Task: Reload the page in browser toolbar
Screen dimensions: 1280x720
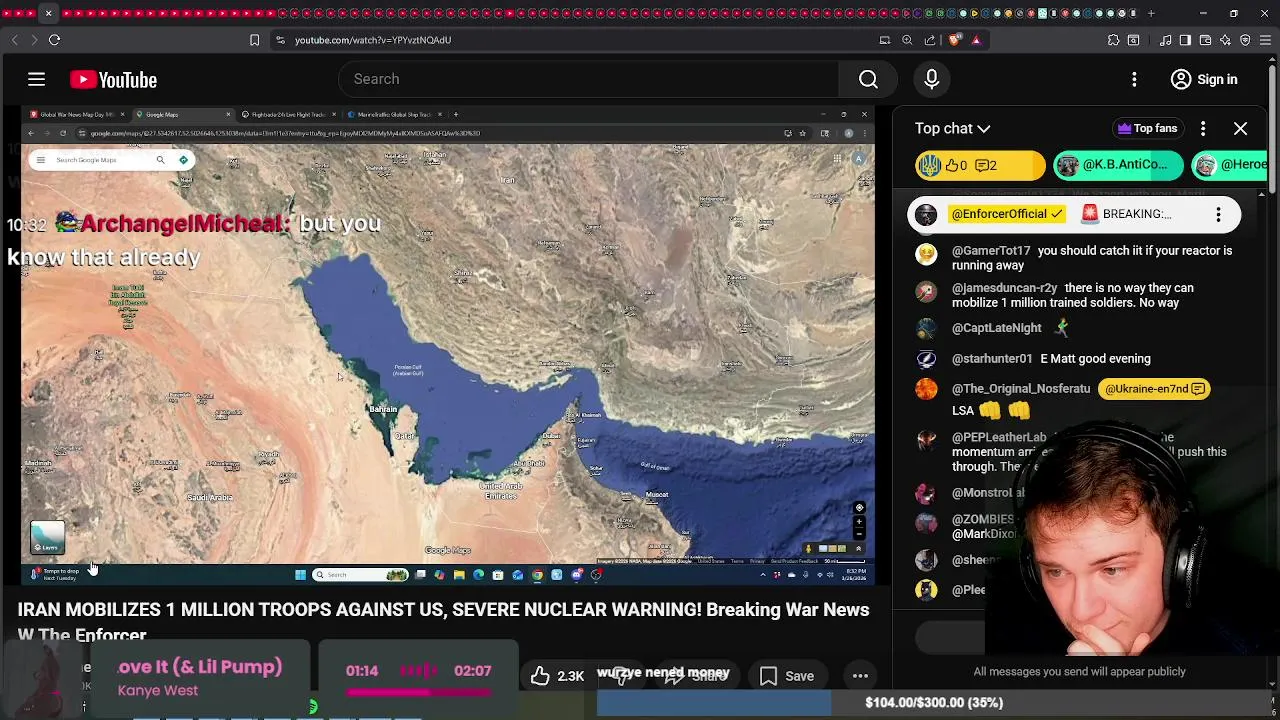Action: pos(54,40)
